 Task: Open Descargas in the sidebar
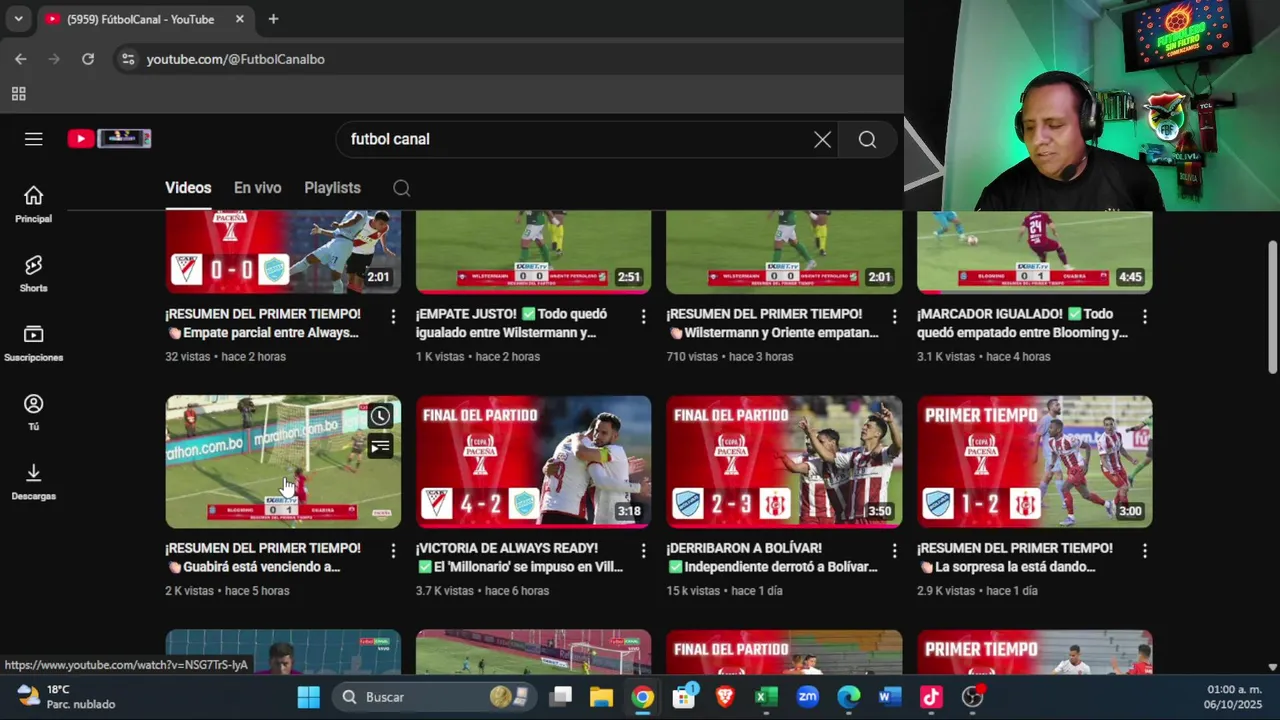(x=34, y=481)
